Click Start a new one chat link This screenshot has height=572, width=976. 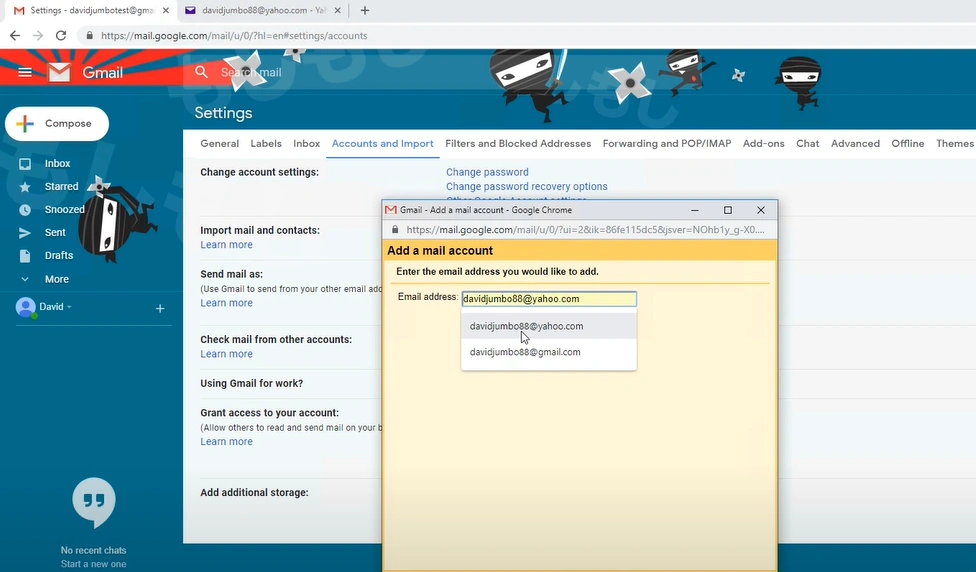93,564
